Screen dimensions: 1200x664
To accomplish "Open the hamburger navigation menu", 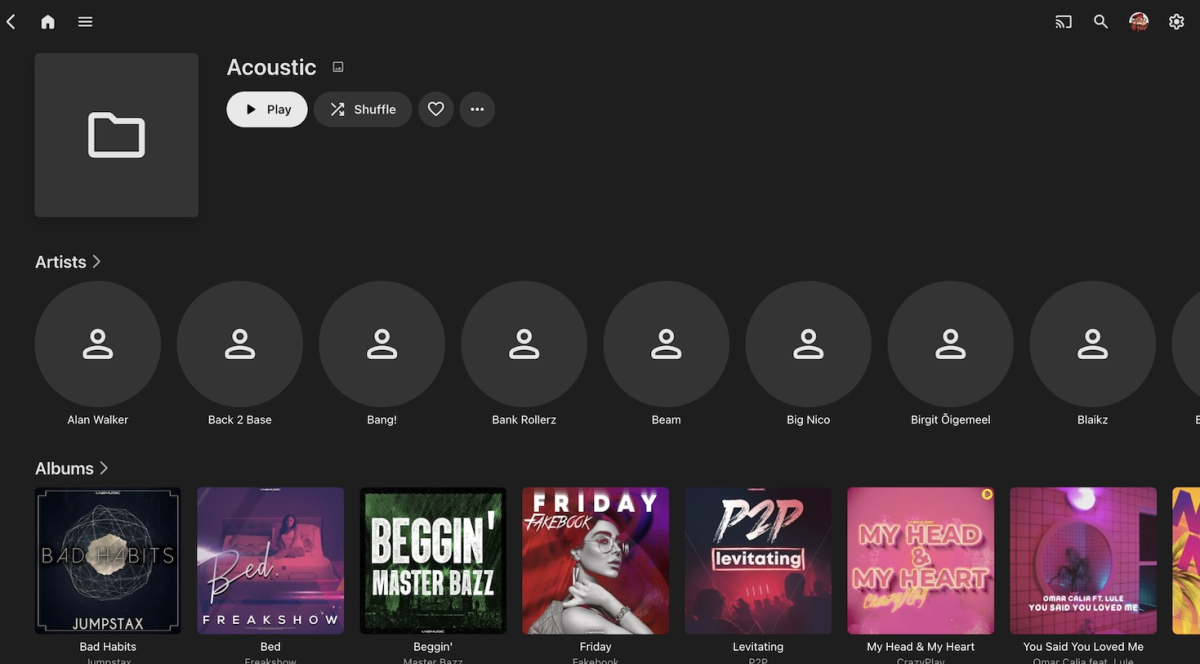I will 85,21.
